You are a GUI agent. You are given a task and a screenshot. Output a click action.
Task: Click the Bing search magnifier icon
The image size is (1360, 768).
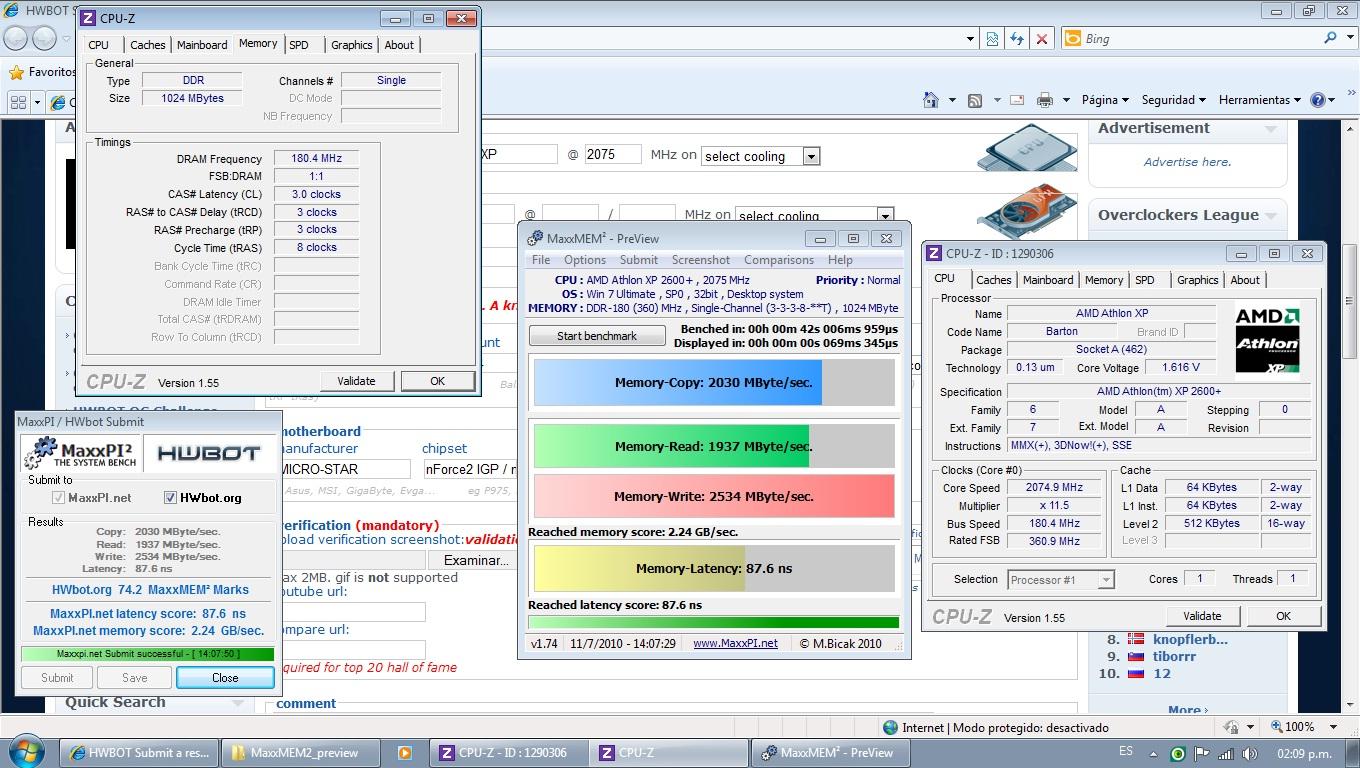(x=1330, y=38)
